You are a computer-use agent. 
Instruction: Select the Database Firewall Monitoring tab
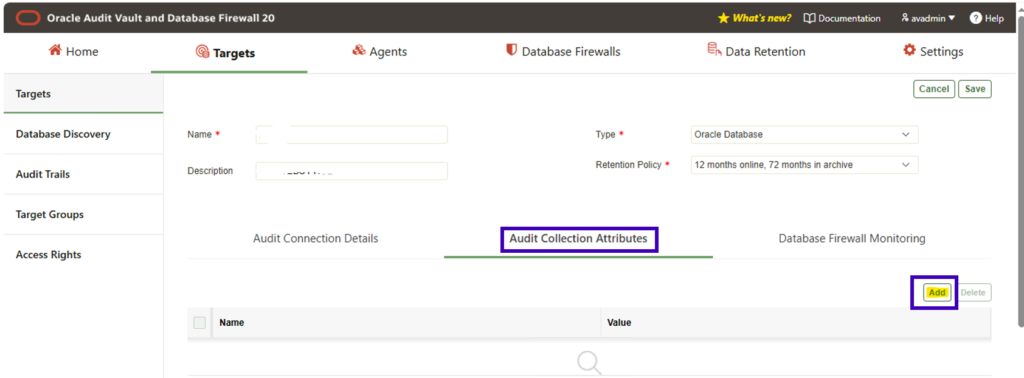[x=852, y=238]
